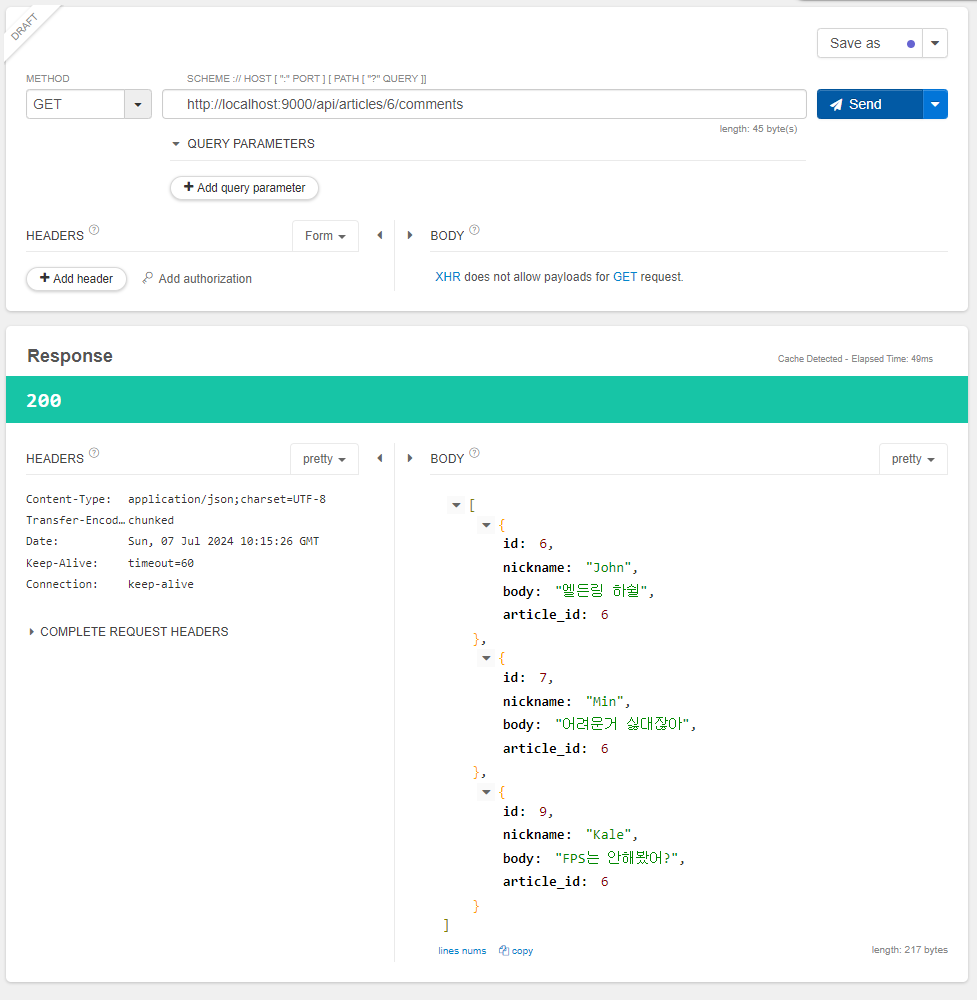The image size is (977, 1000).
Task: Collapse response headers with left arrow
Action: click(380, 459)
